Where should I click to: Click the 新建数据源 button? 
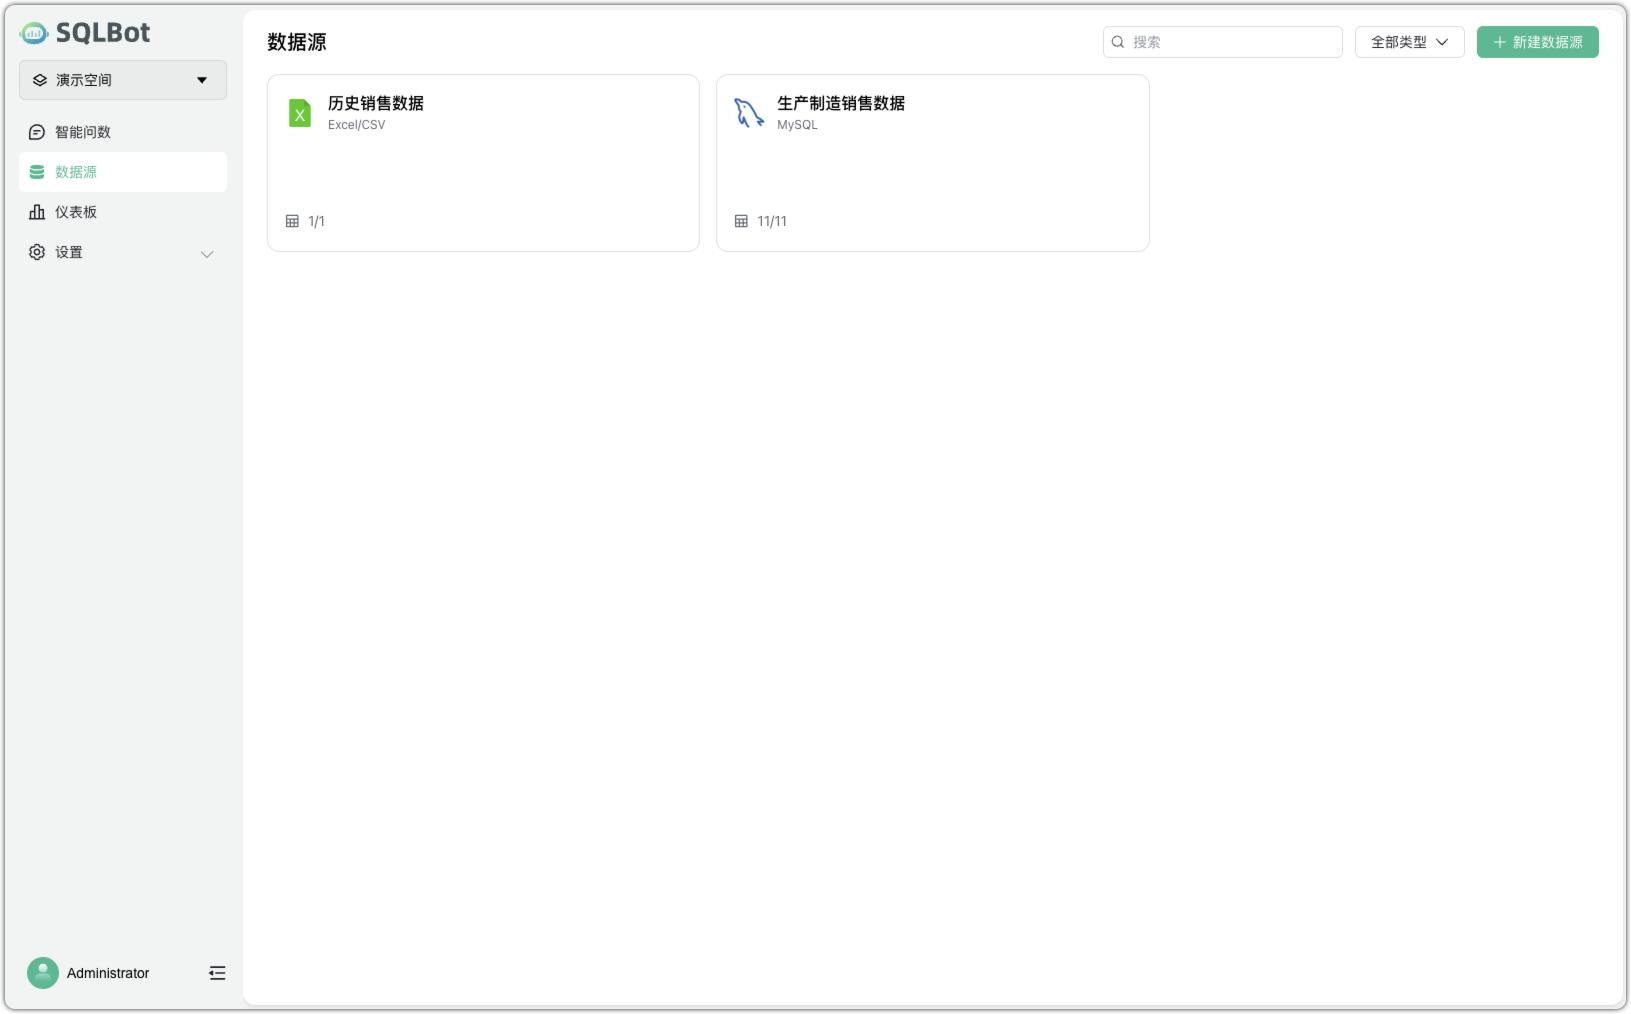coord(1537,41)
